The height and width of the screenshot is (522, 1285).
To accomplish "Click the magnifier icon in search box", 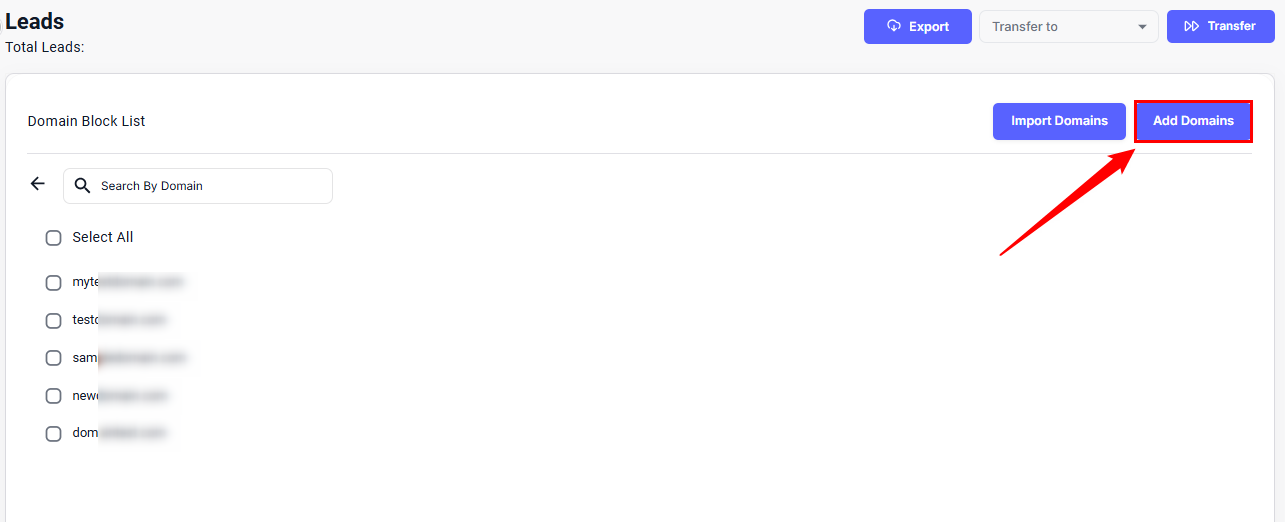I will (x=83, y=186).
